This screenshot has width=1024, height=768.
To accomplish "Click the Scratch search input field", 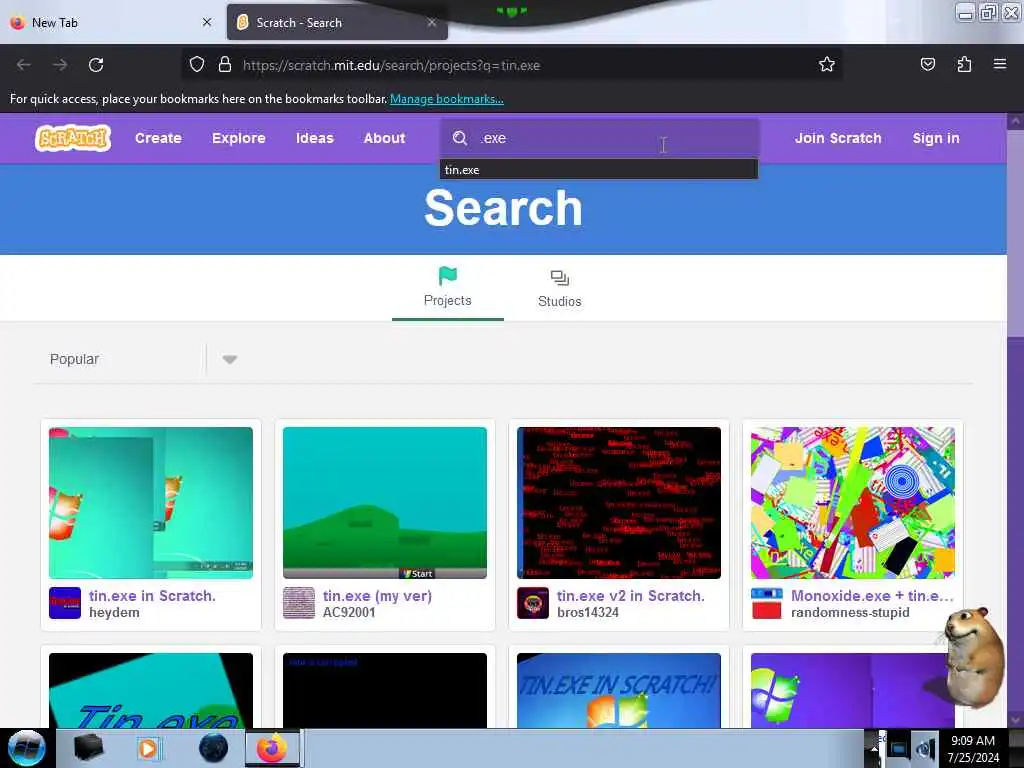I will [x=599, y=138].
